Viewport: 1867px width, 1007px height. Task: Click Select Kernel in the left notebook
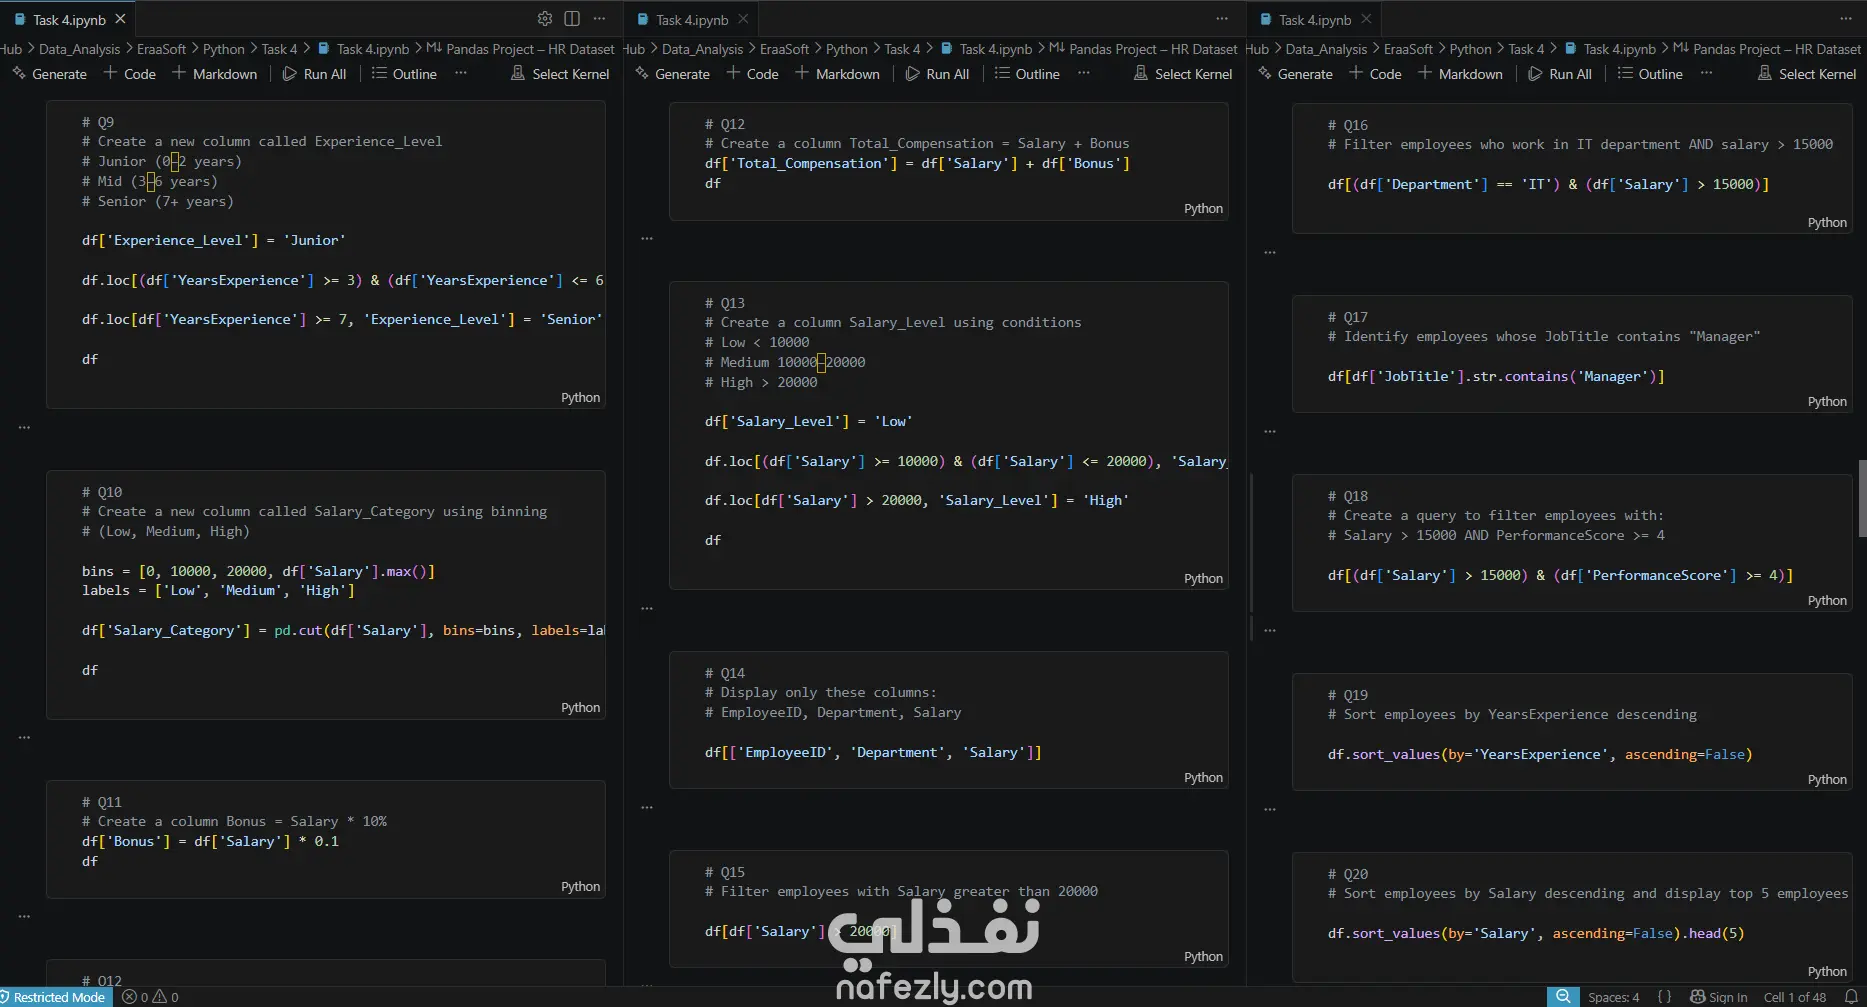tap(560, 74)
